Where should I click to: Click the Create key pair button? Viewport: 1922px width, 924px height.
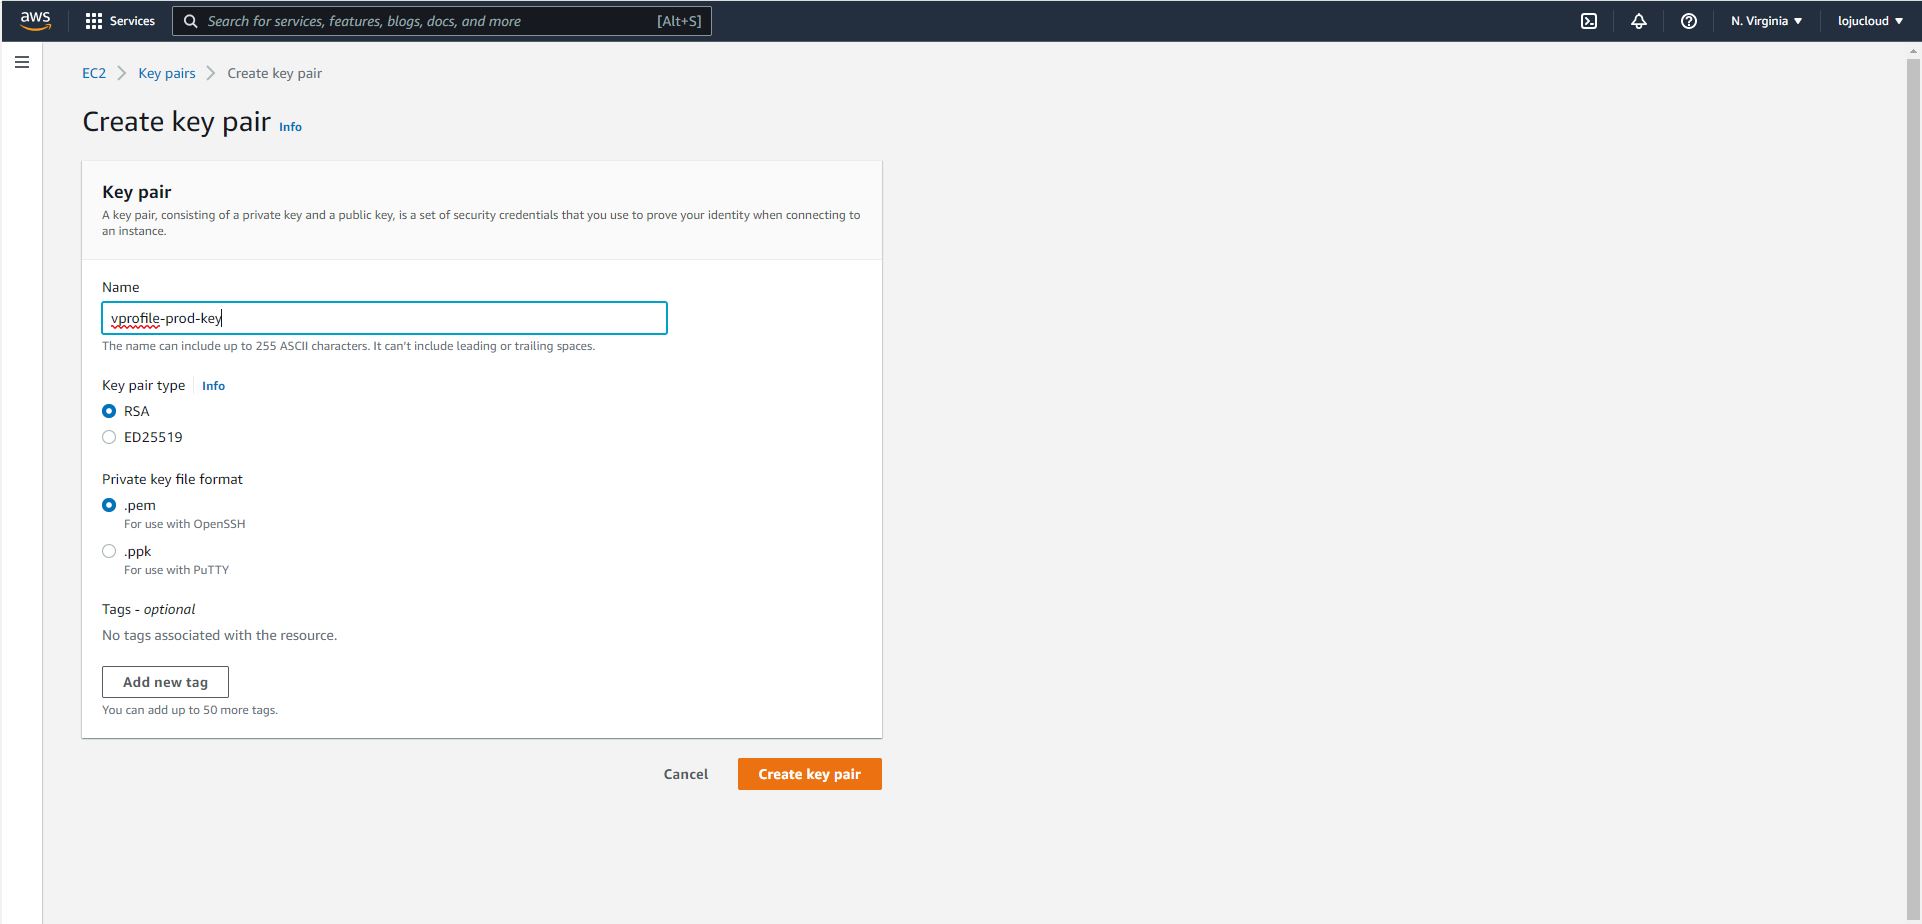coord(810,774)
